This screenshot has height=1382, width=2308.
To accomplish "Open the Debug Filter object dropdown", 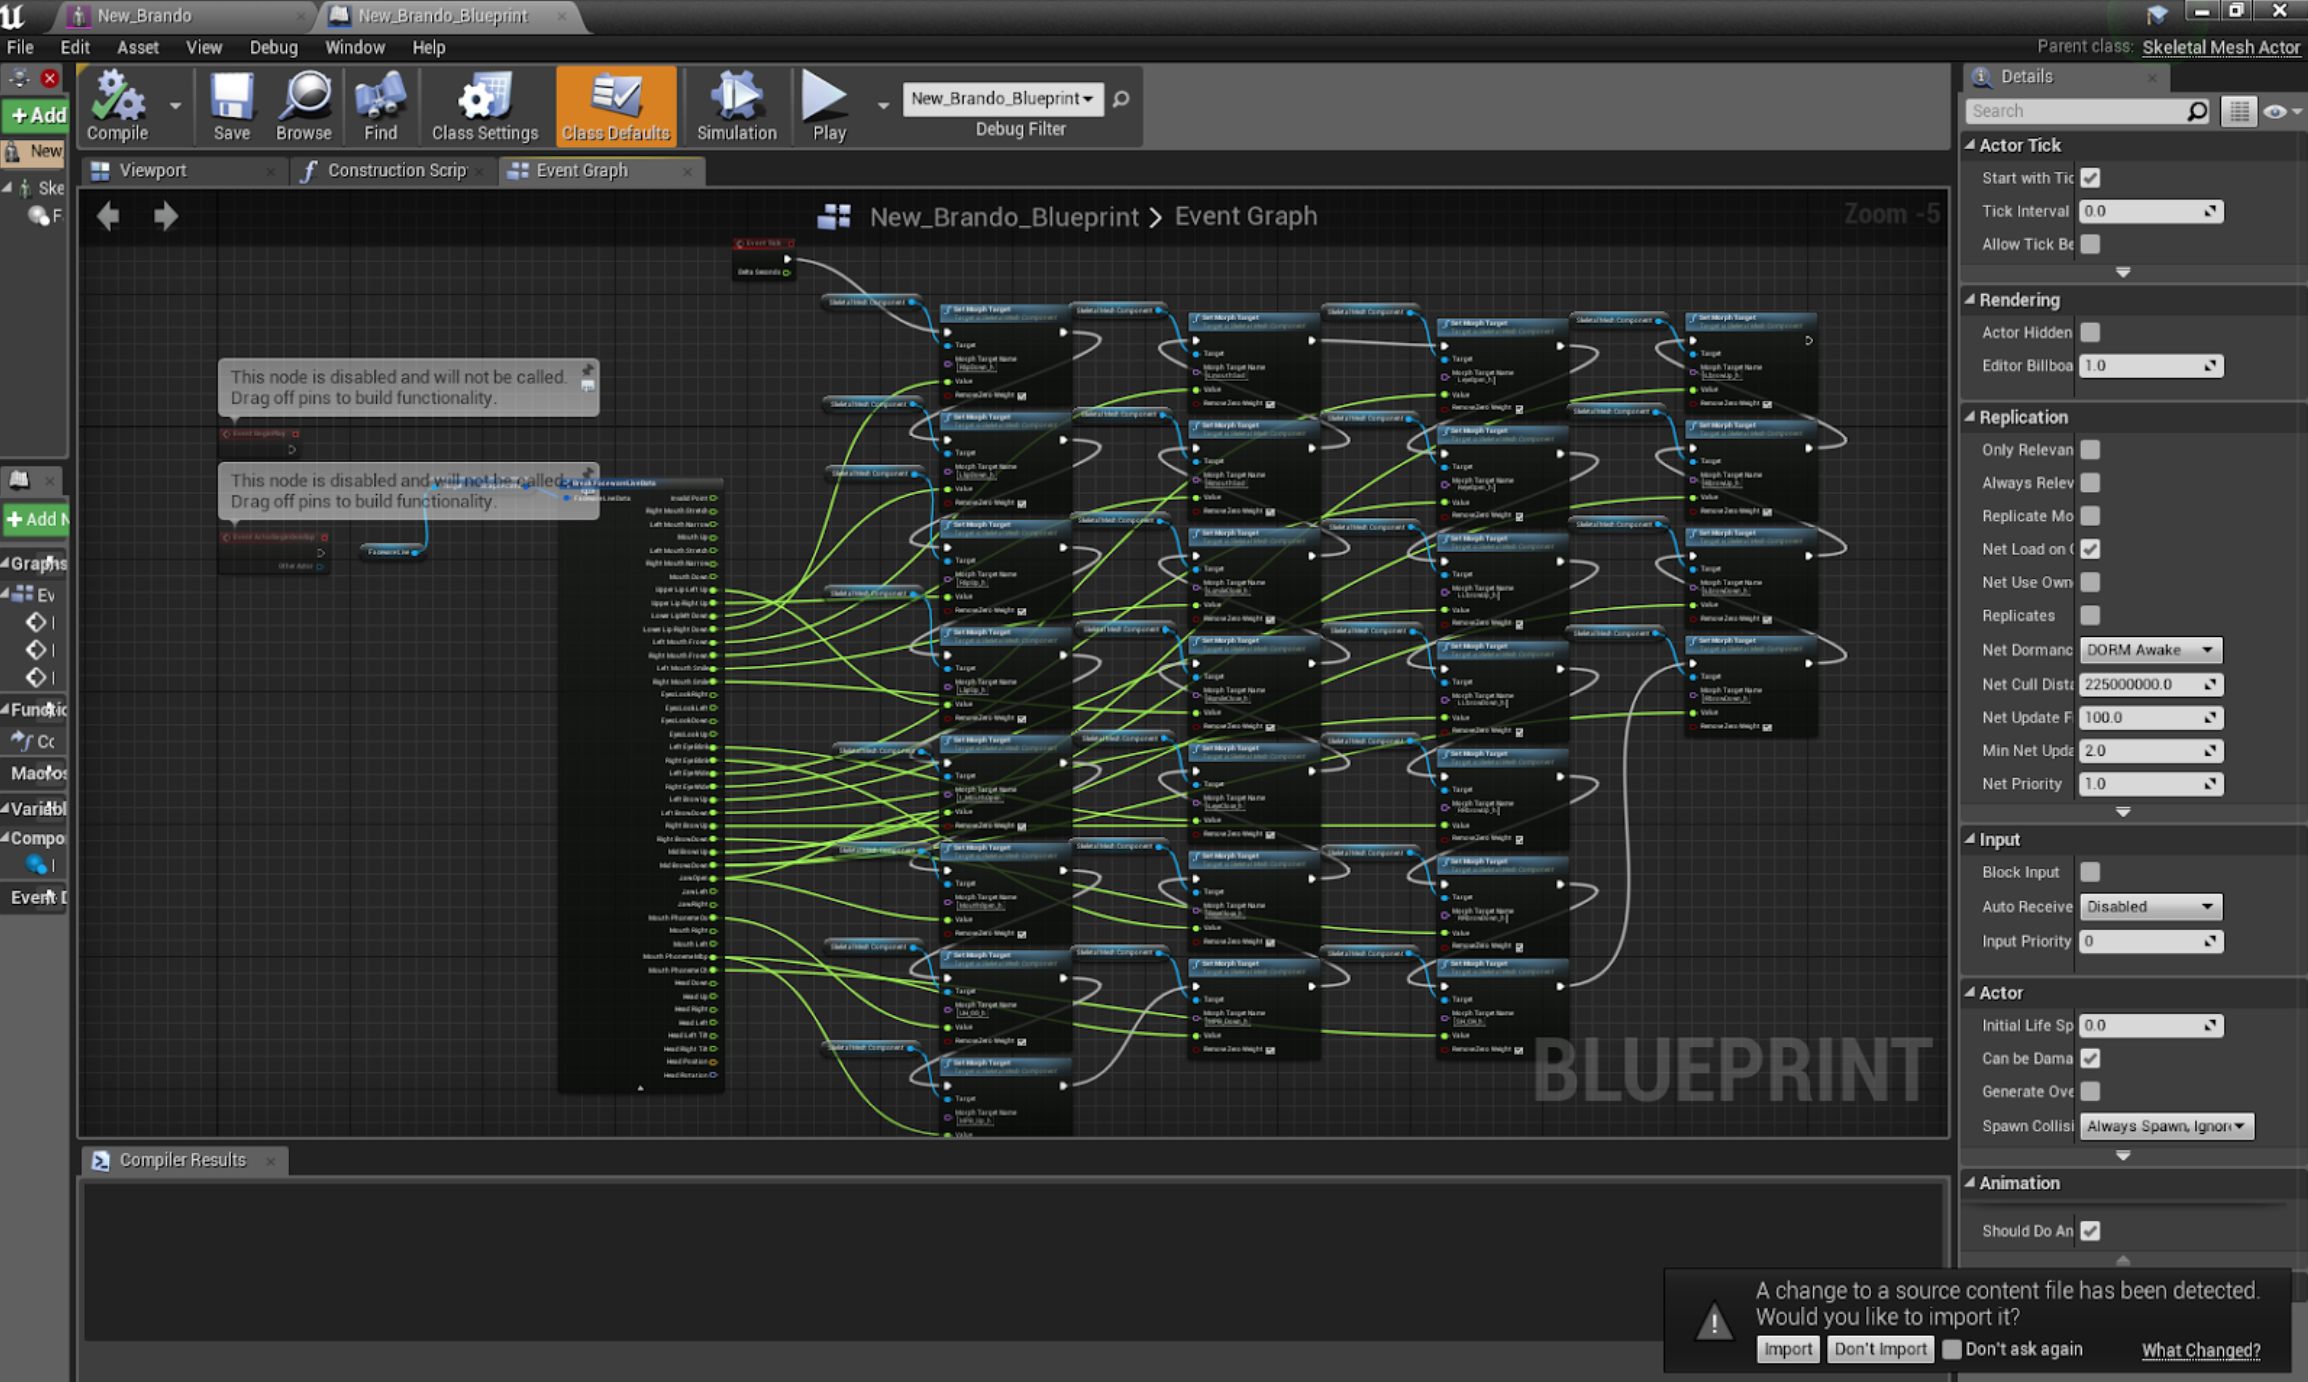I will click(x=1002, y=98).
